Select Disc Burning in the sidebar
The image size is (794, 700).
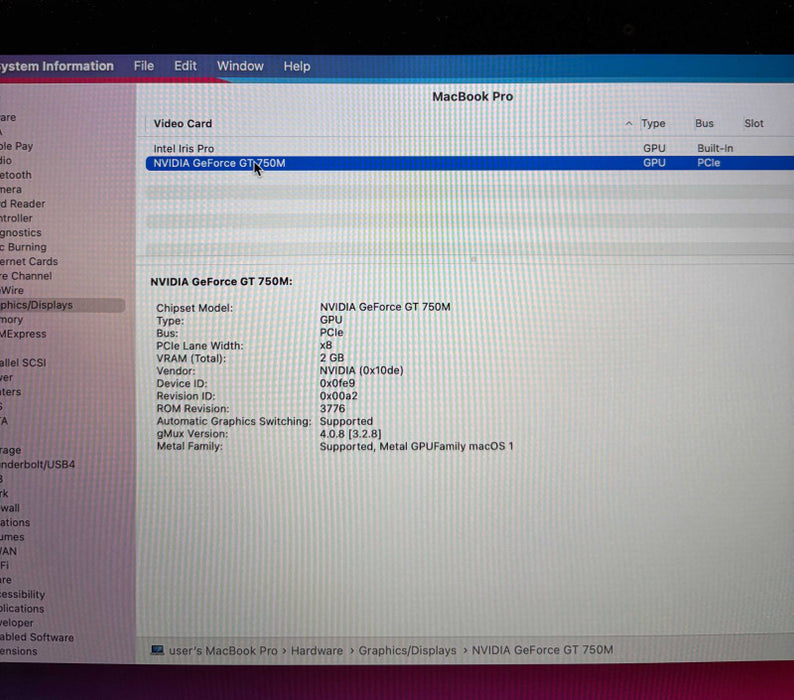[23, 247]
